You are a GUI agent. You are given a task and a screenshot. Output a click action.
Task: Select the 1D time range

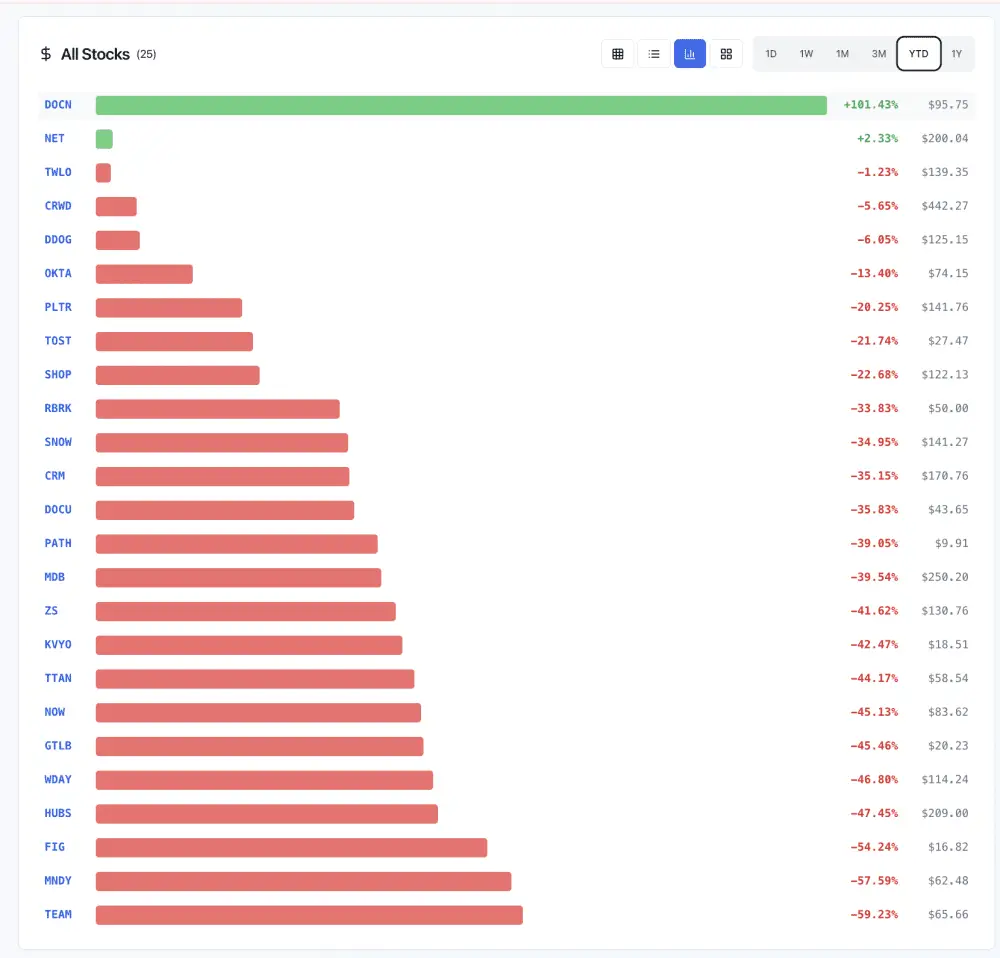point(771,54)
